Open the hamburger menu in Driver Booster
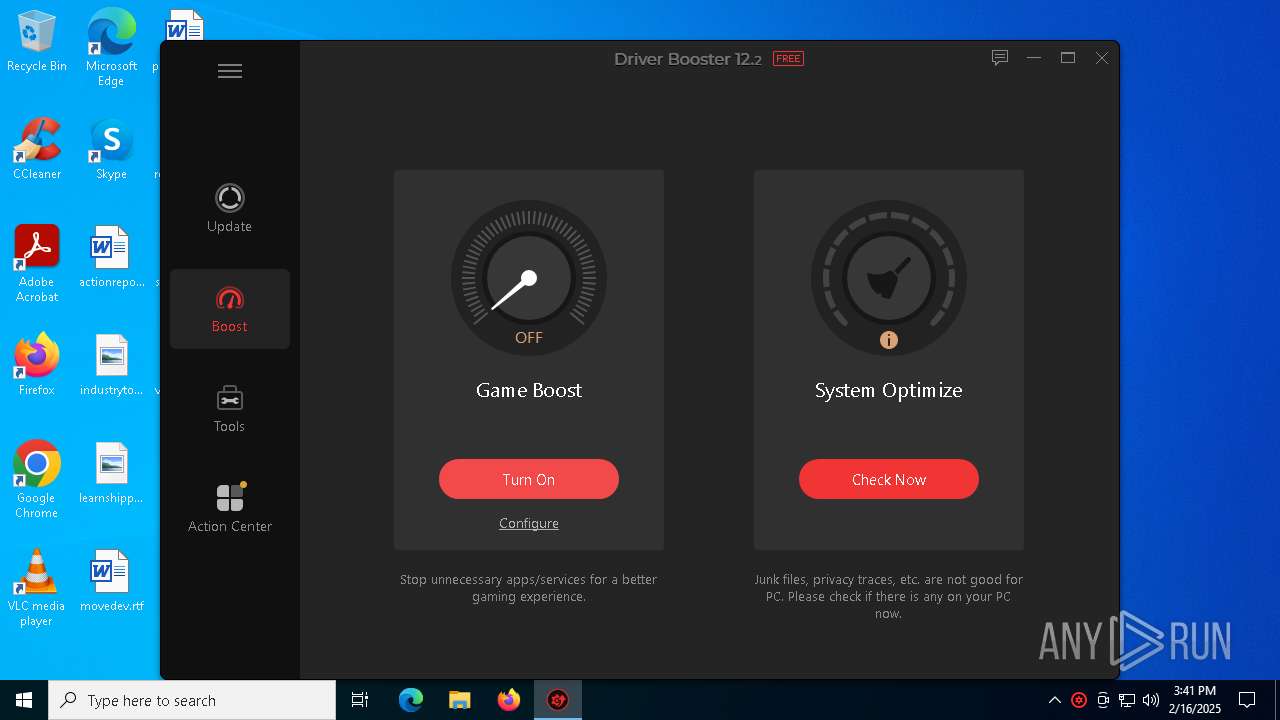 click(230, 71)
